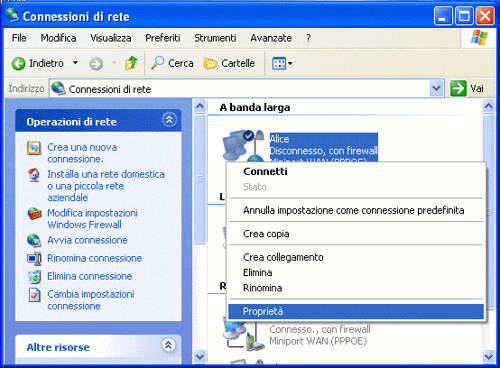Click Cambia impostazioni connessione link

(91, 300)
